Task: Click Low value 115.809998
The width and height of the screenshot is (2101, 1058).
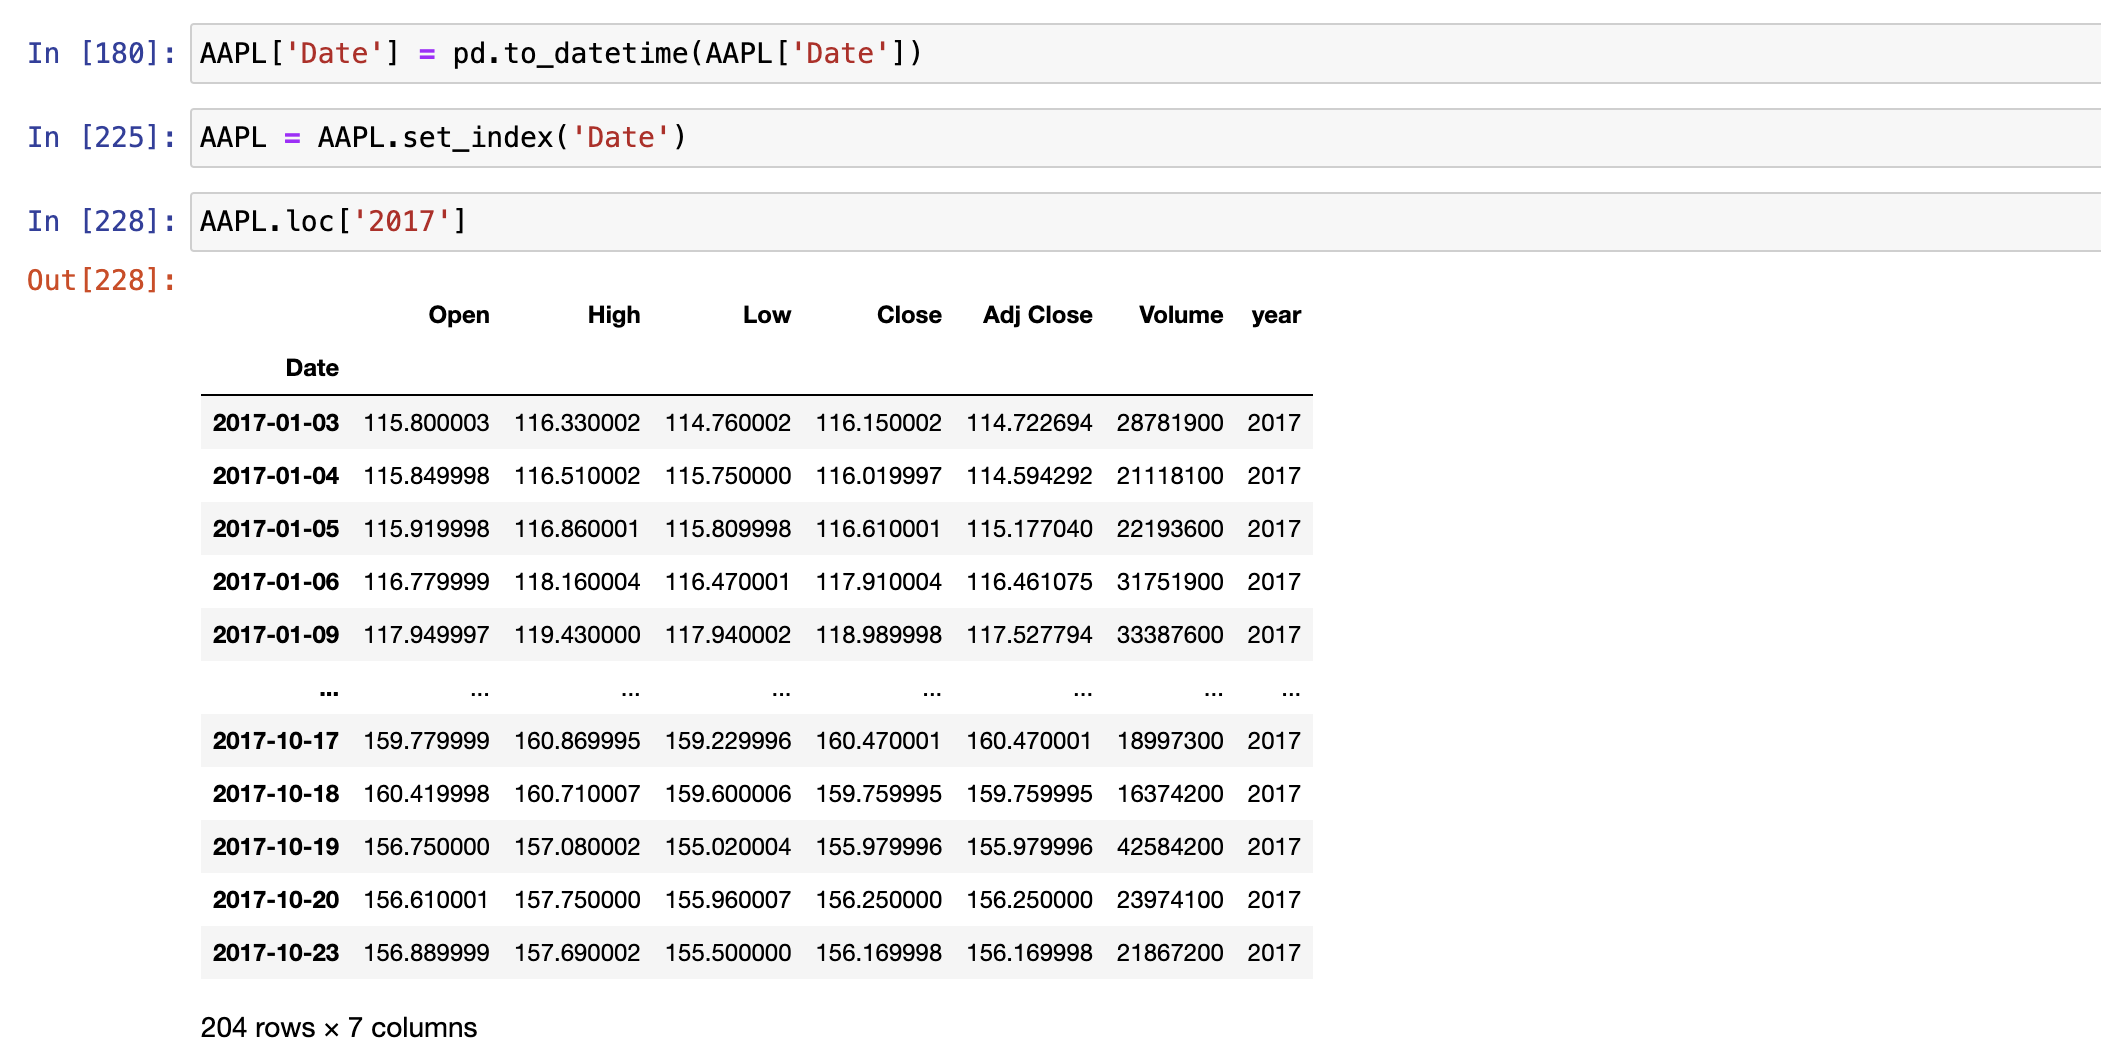Action: tap(728, 529)
